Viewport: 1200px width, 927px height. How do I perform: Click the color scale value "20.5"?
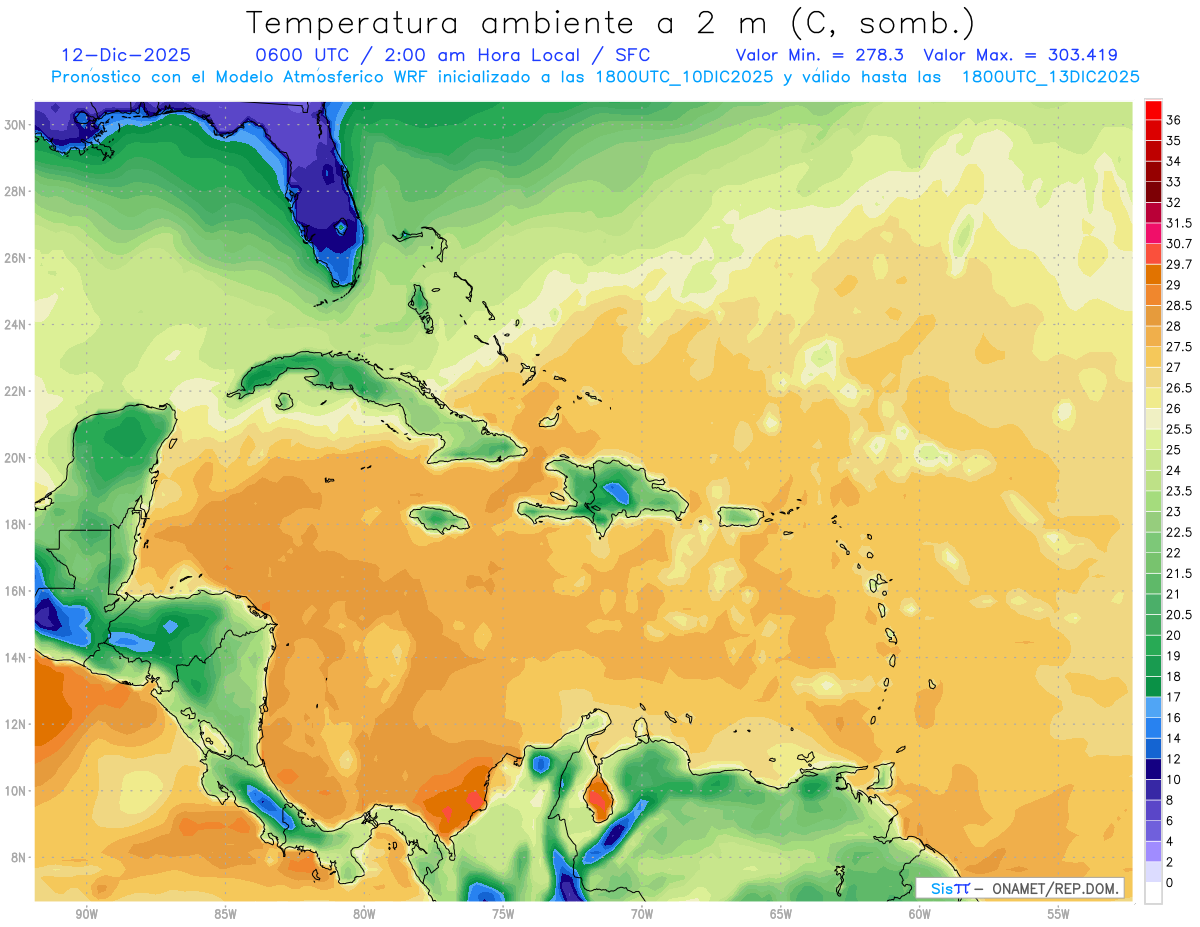pyautogui.click(x=1179, y=615)
